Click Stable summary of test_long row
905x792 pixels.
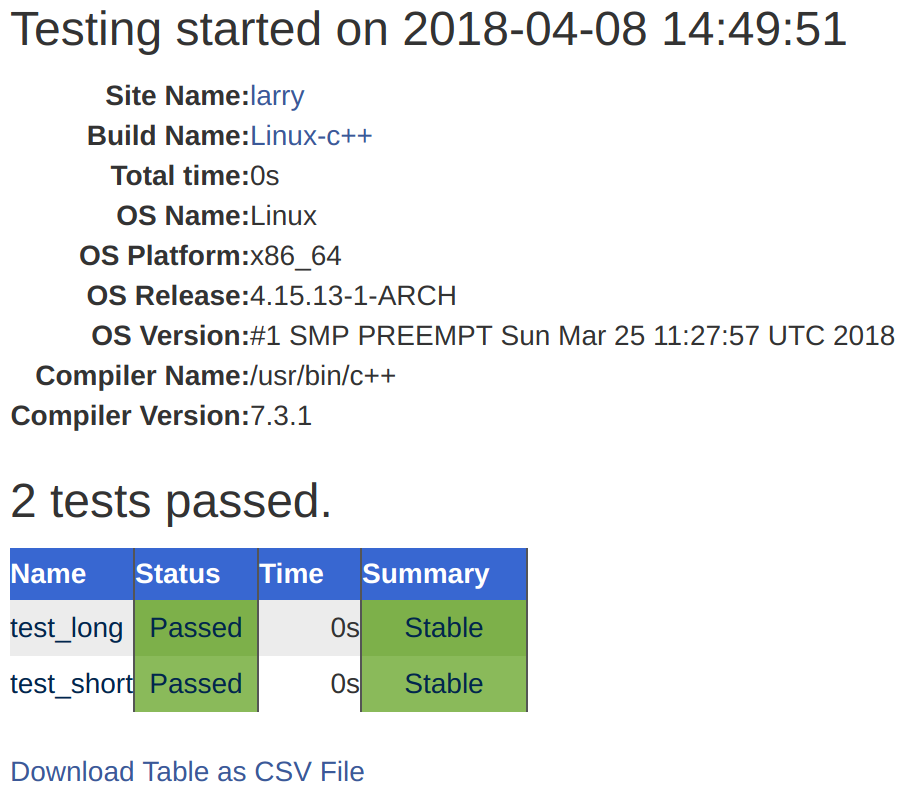tap(444, 628)
